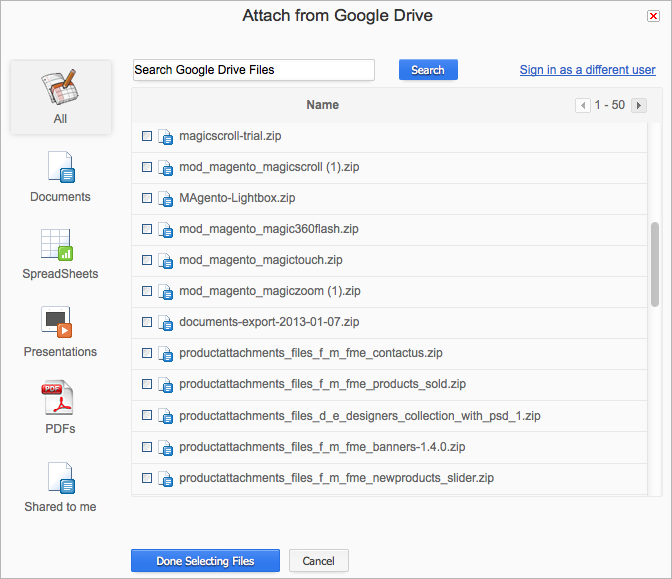The height and width of the screenshot is (579, 672).
Task: Check mod_magento_magicscroll (1).zip checkbox
Action: [x=147, y=167]
